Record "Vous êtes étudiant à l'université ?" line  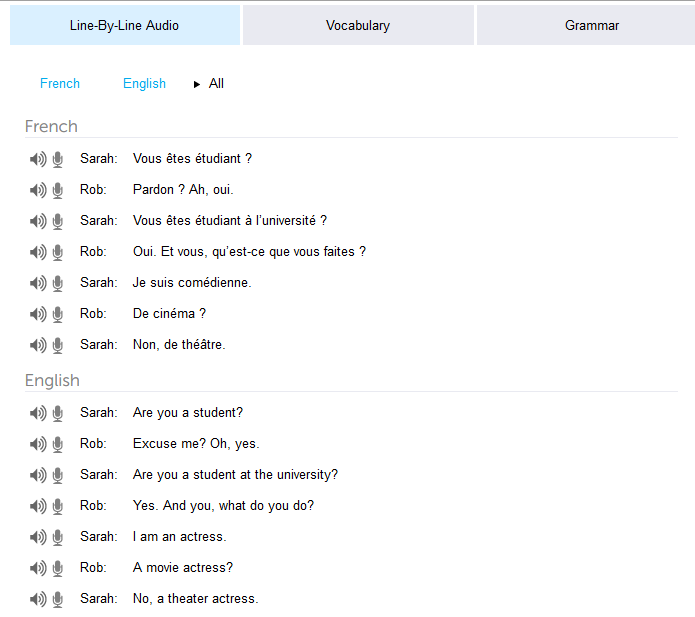click(58, 221)
